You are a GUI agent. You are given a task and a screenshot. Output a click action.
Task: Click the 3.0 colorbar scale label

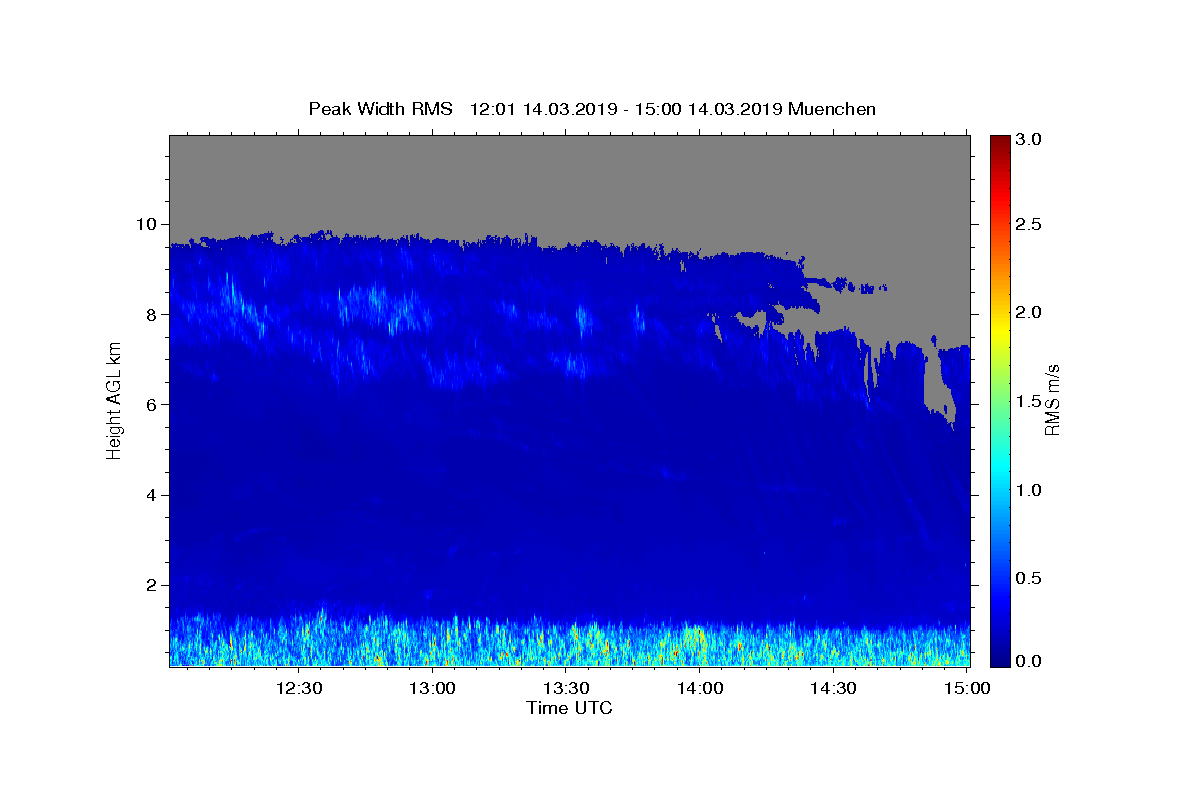pos(1030,140)
